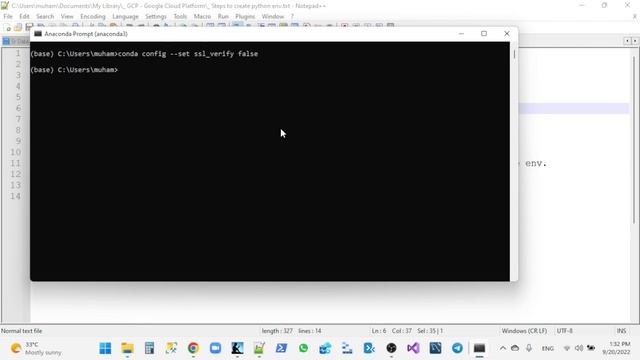Open the black sphere app on the taskbar
The width and height of the screenshot is (640, 360).
click(x=391, y=348)
